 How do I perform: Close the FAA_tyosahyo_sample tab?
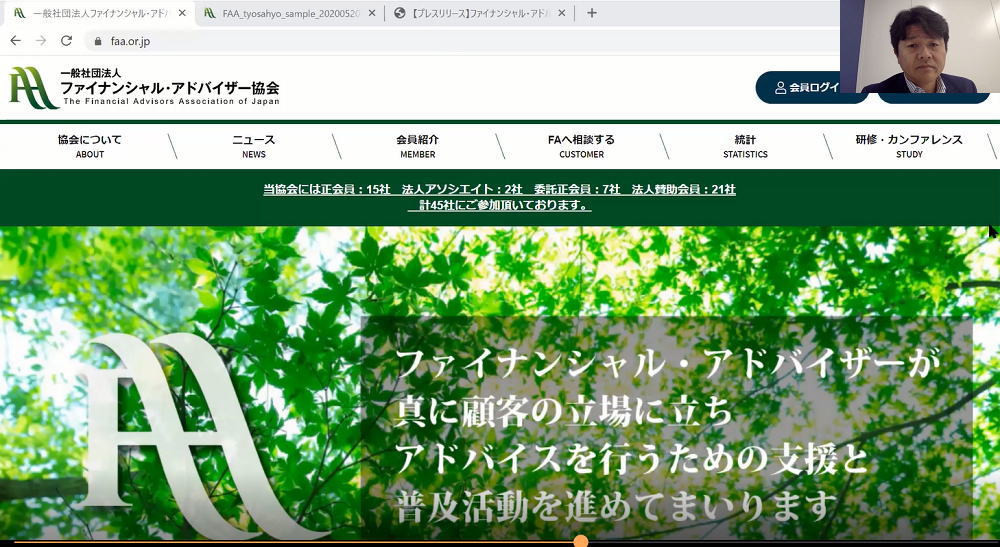[x=372, y=13]
